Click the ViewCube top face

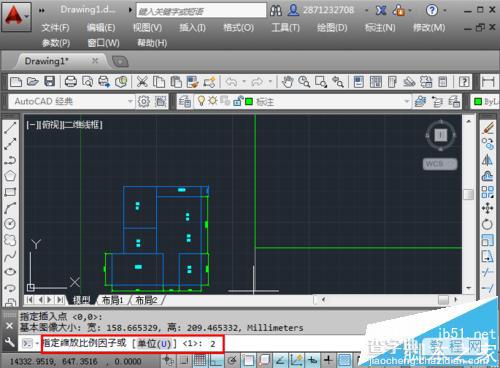click(x=440, y=135)
